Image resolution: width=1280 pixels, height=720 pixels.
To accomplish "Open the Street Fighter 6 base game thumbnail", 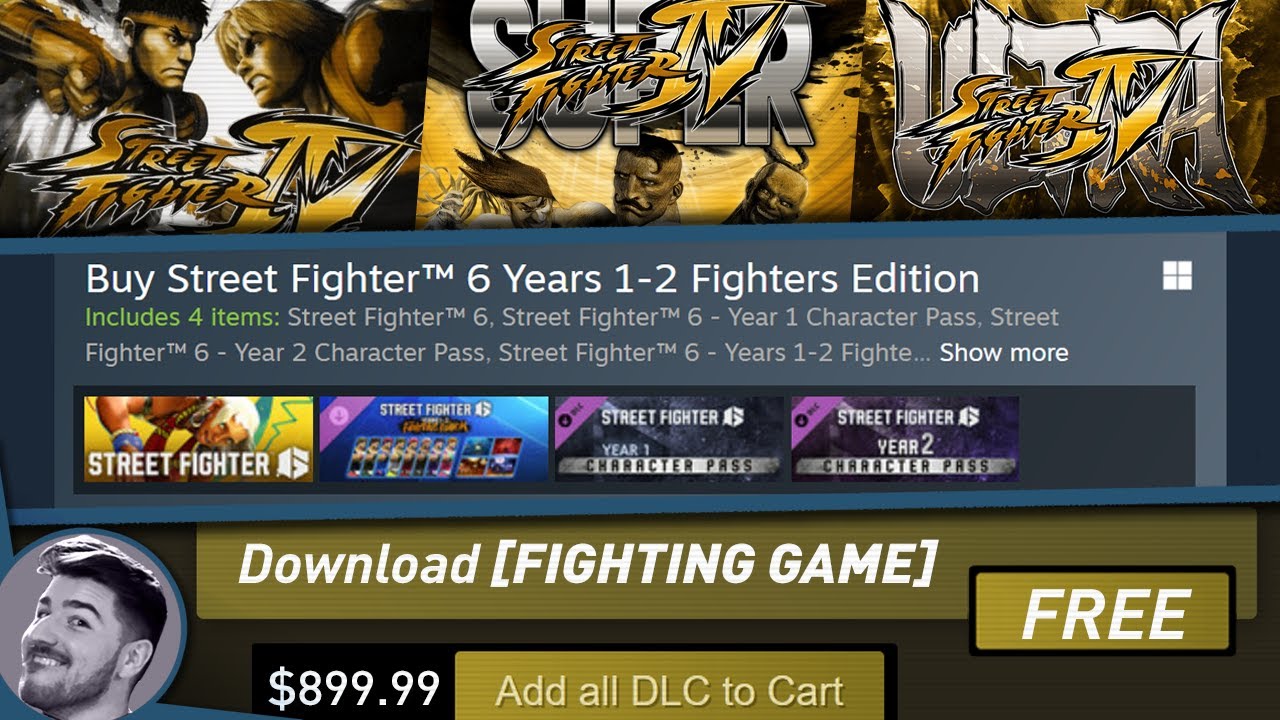I will point(198,439).
